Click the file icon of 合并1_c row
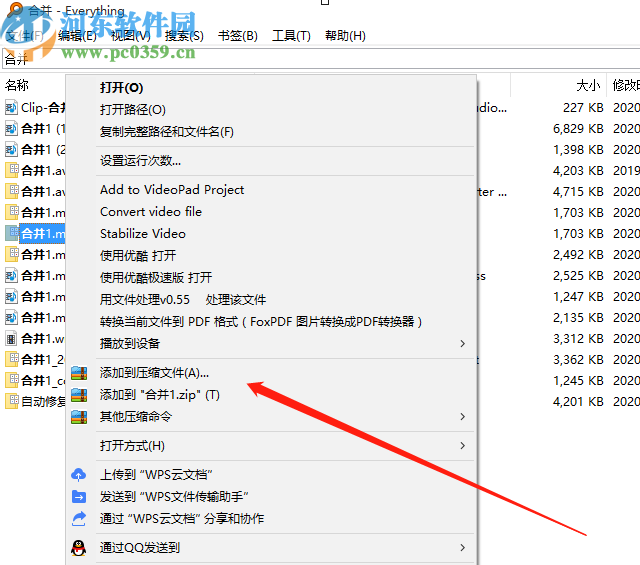The height and width of the screenshot is (565, 640). tap(11, 380)
